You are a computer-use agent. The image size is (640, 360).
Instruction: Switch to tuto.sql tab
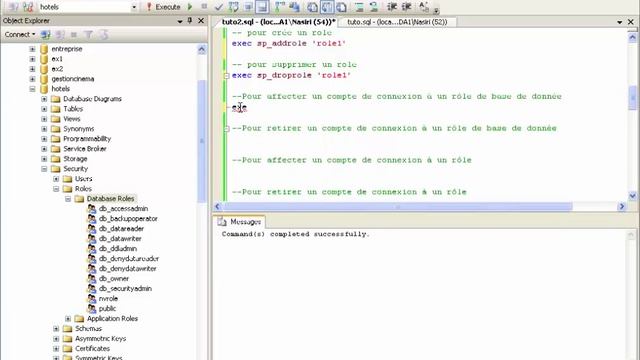point(398,22)
